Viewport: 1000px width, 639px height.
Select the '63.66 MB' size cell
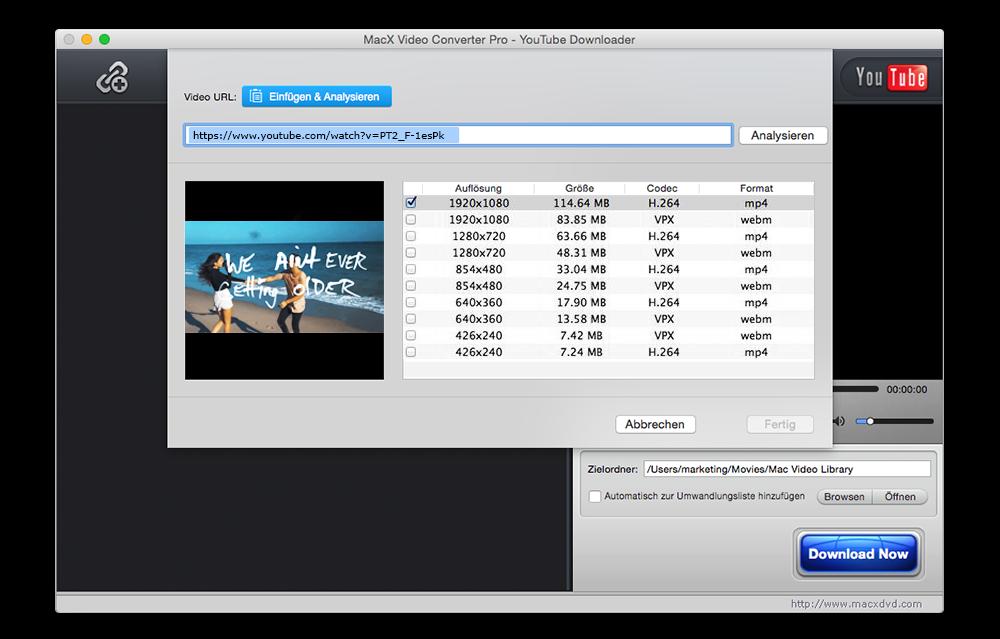click(x=581, y=236)
